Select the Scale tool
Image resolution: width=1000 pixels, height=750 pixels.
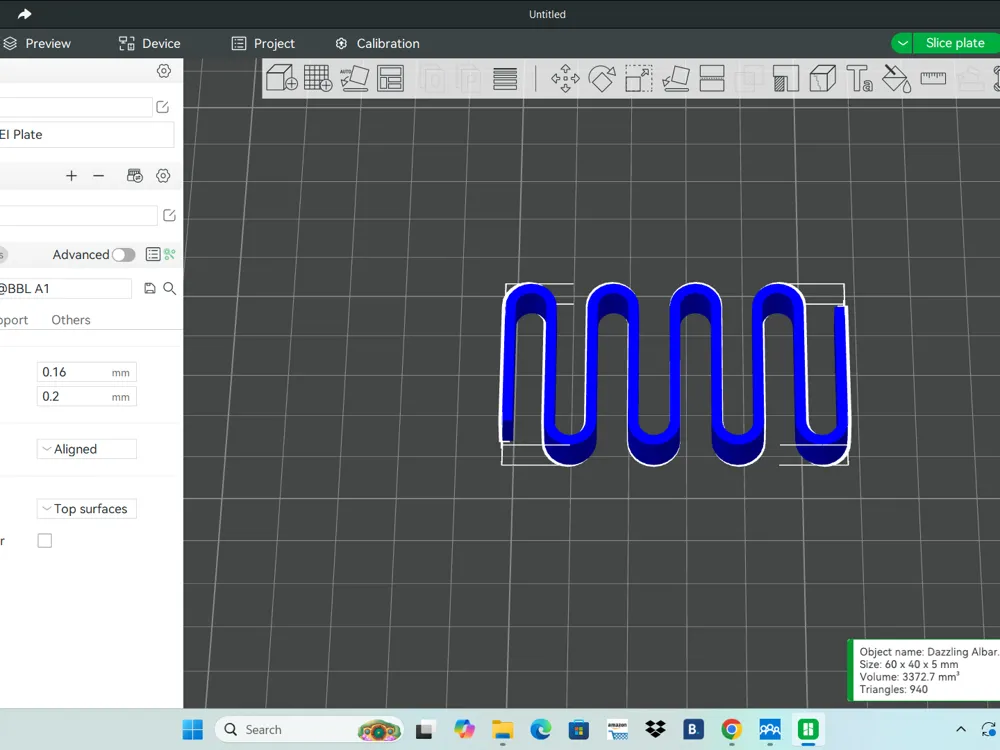[x=638, y=78]
